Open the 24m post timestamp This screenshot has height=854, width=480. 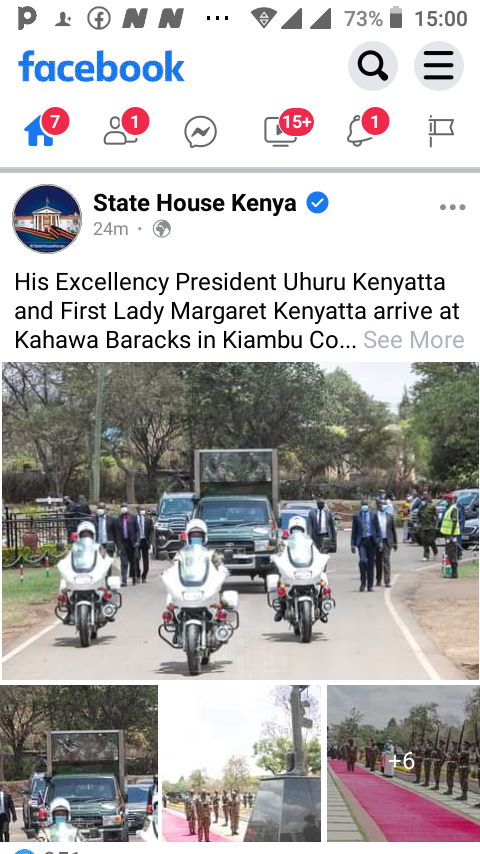coord(111,229)
